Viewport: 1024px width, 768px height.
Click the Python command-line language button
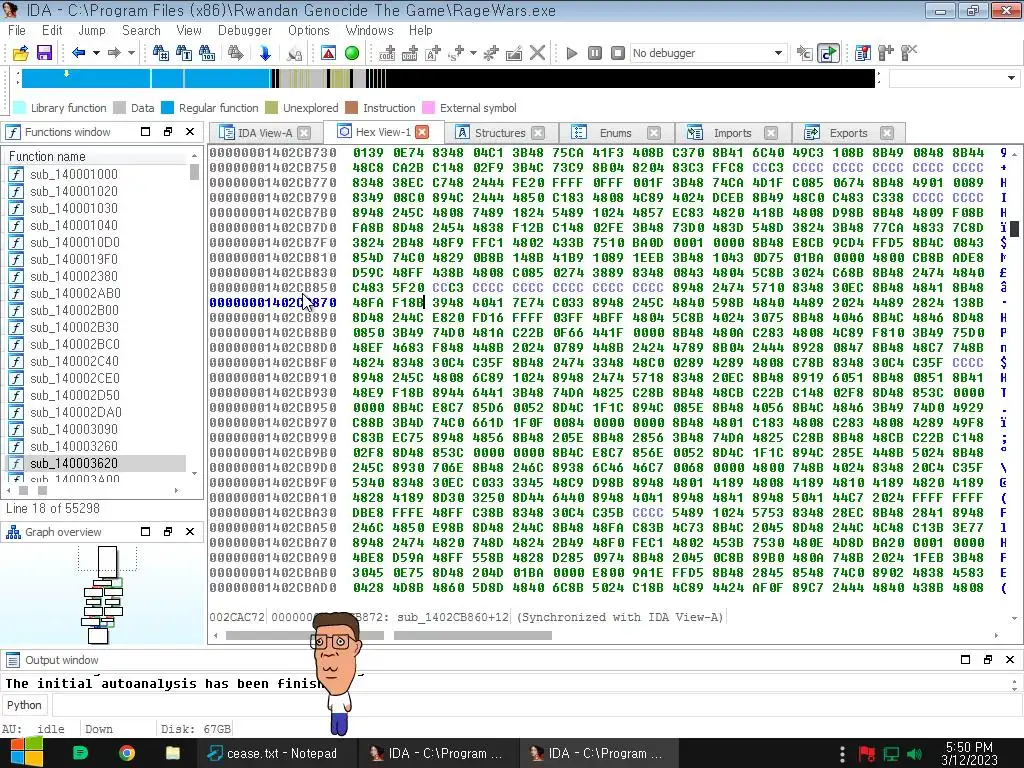coord(24,705)
